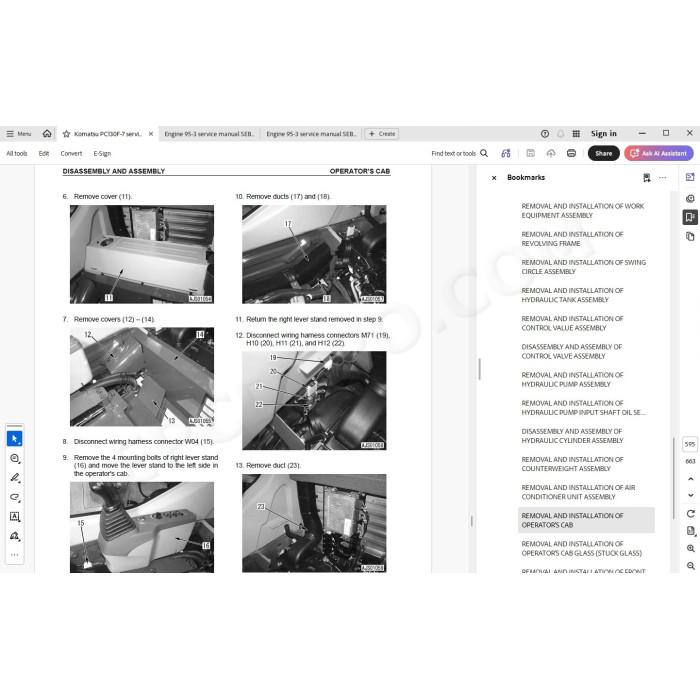
Task: Go to the next page down arrow
Action: [690, 495]
